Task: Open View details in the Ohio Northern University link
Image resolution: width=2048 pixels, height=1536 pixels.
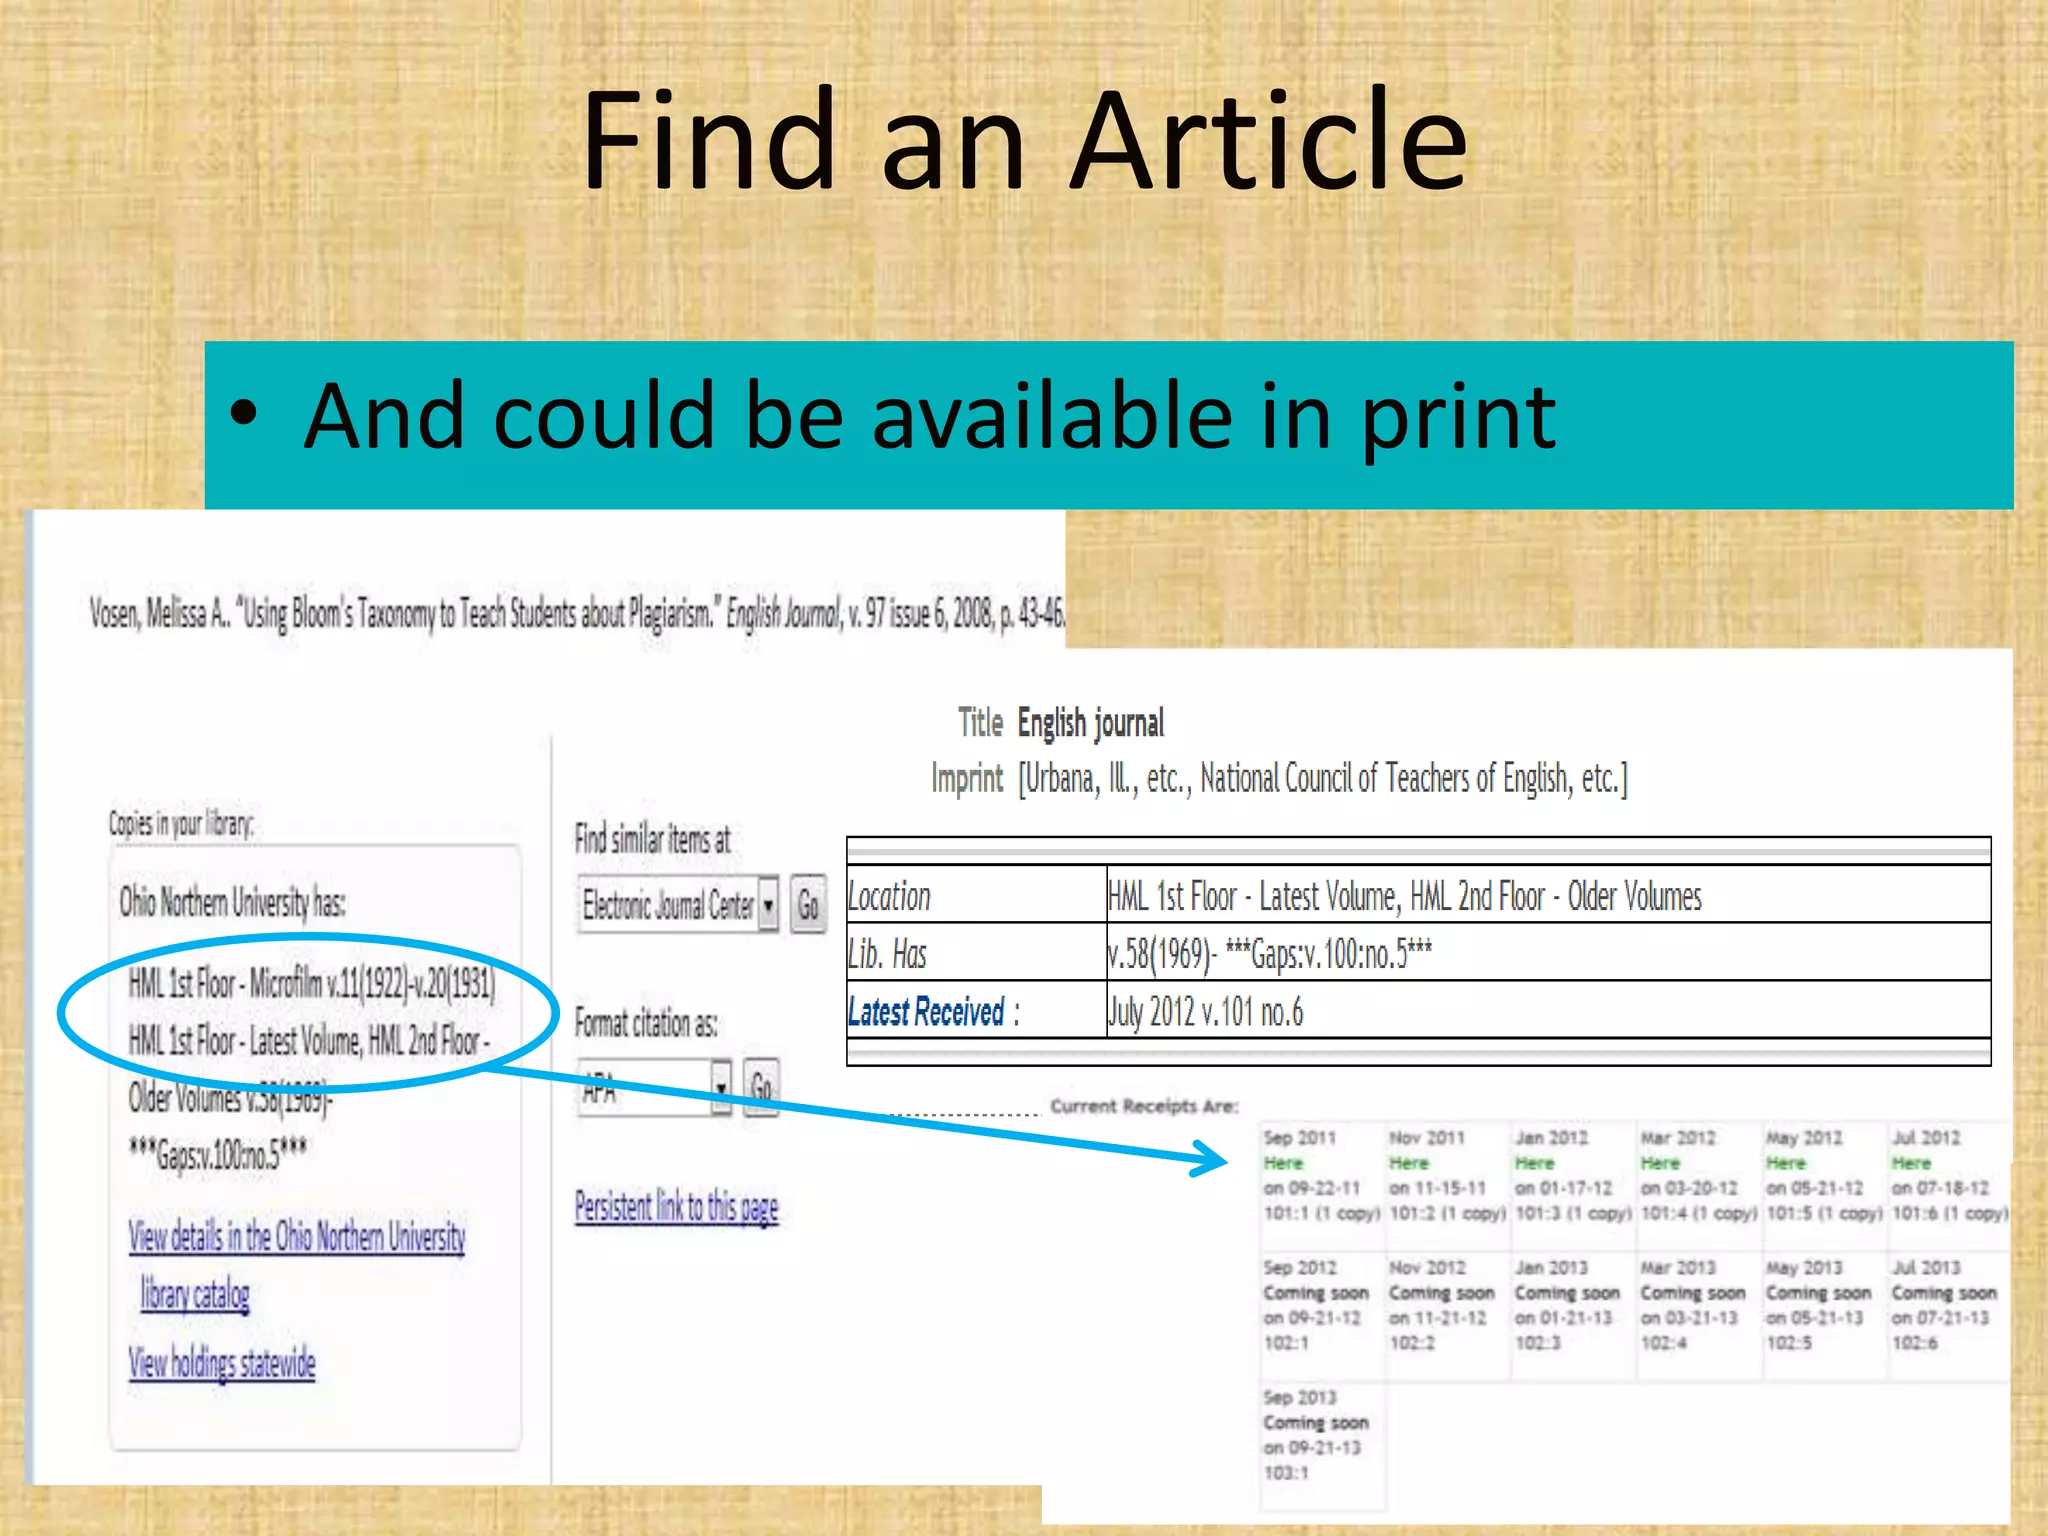Action: point(297,1236)
